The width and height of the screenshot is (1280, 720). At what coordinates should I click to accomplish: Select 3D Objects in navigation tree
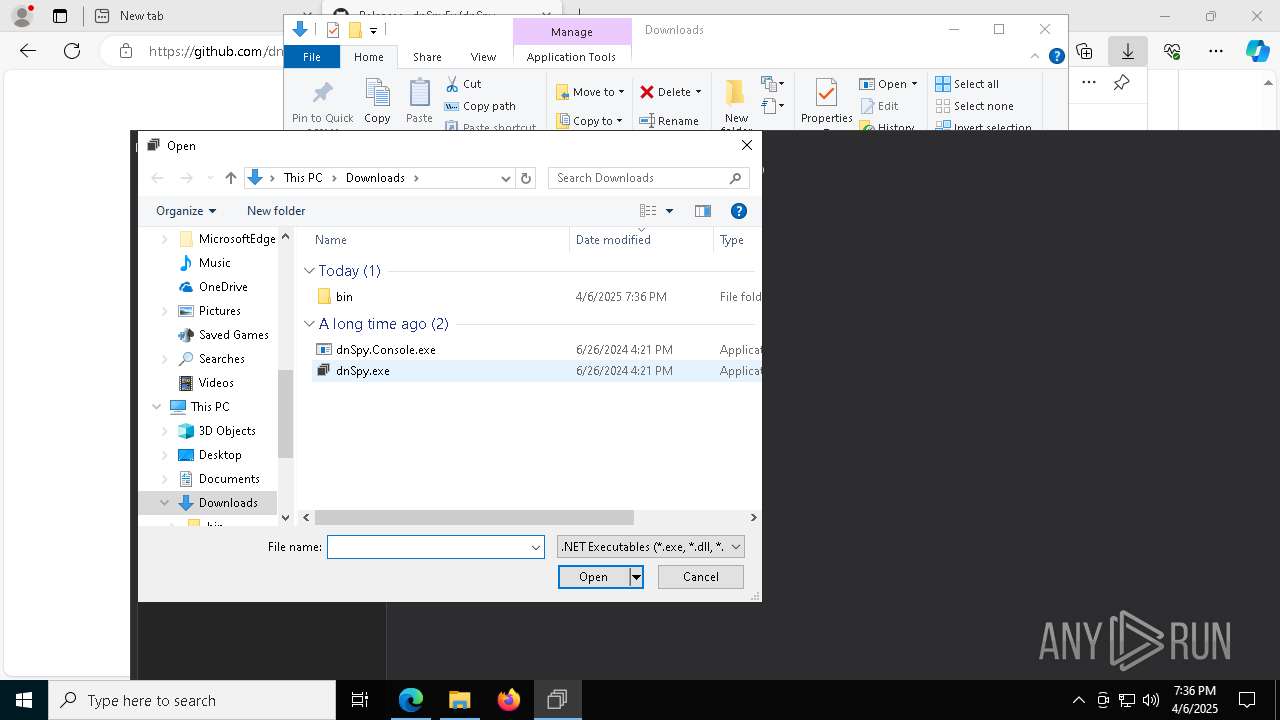[227, 431]
